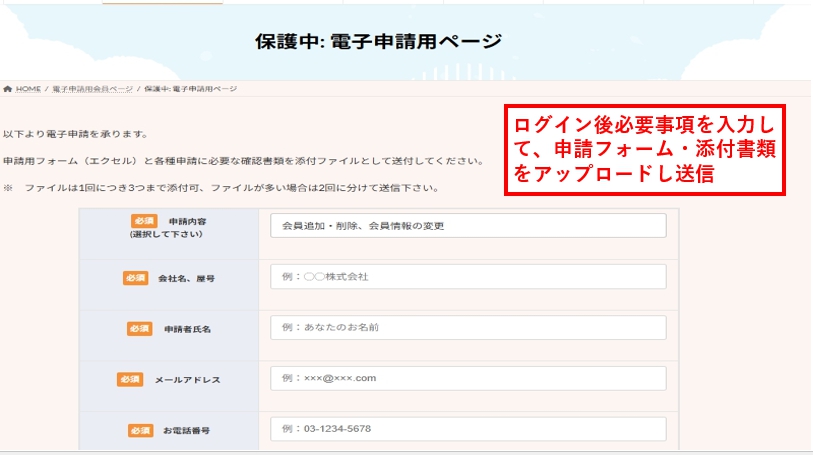Click the 必須 badge beside 会社名、屋号
Screen dimensions: 813x455
(136, 278)
